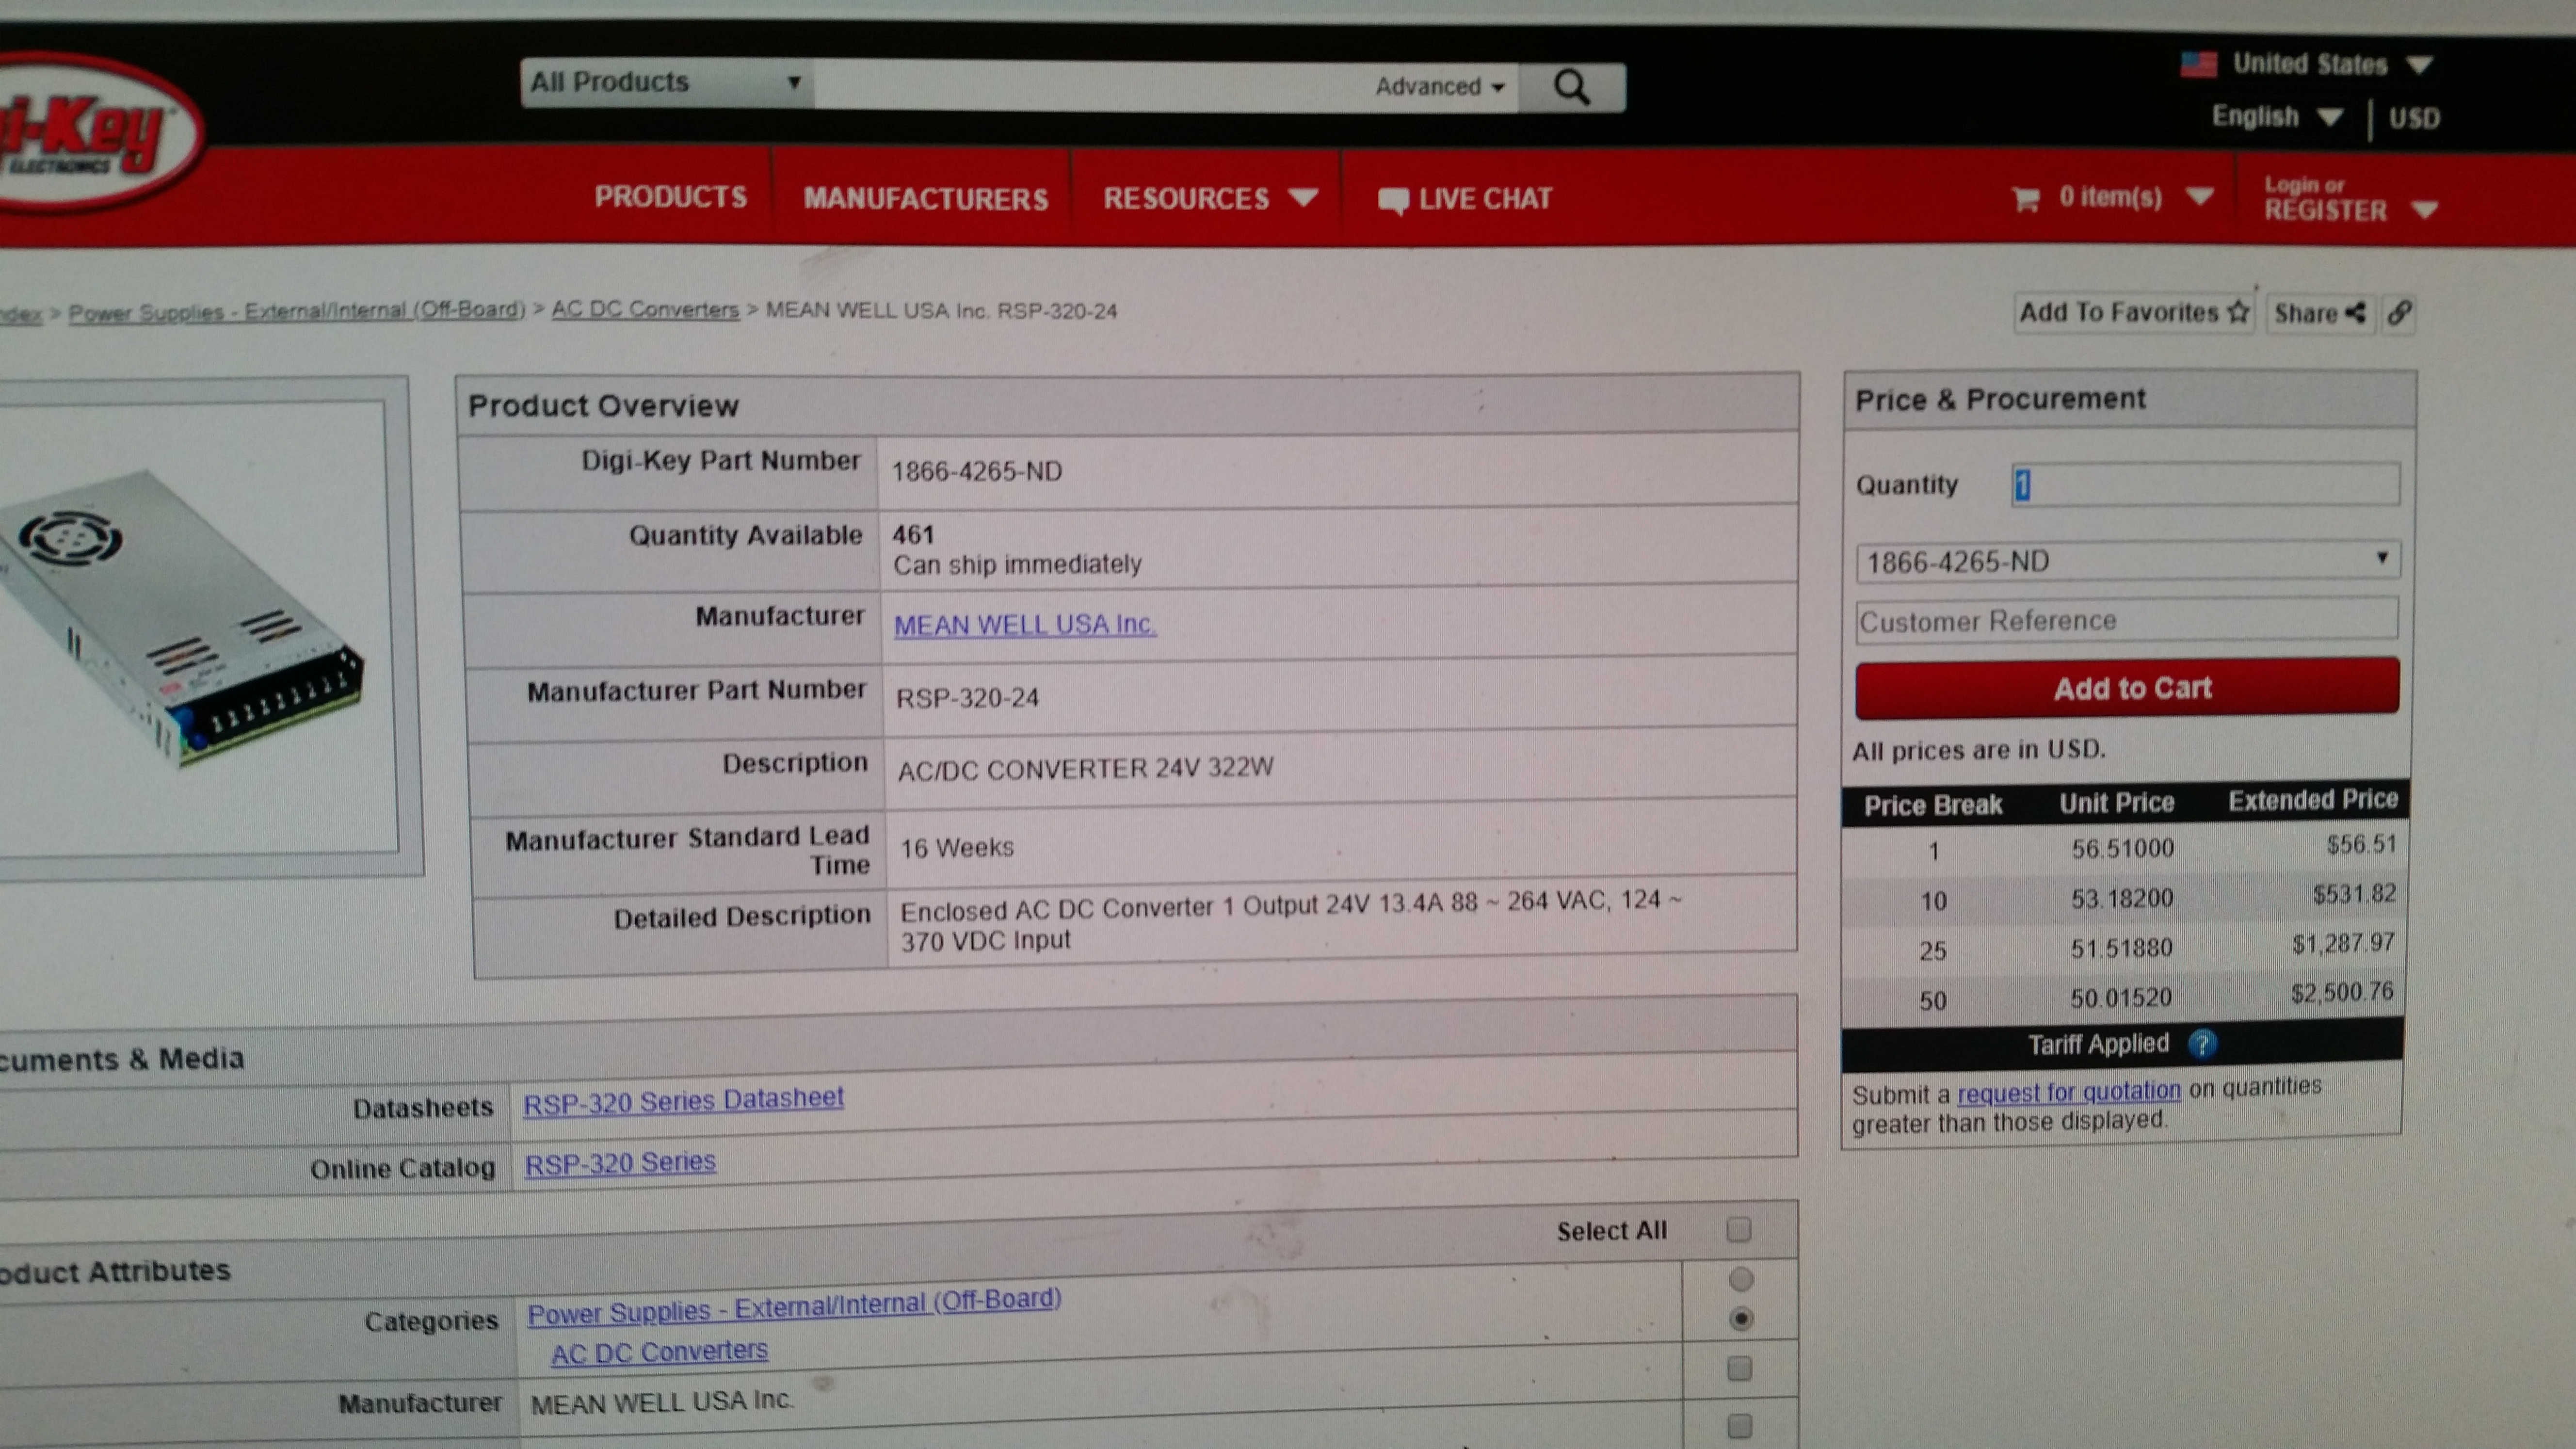Click the 16 Weeks lead time value
This screenshot has height=1449, width=2576.
[x=957, y=848]
